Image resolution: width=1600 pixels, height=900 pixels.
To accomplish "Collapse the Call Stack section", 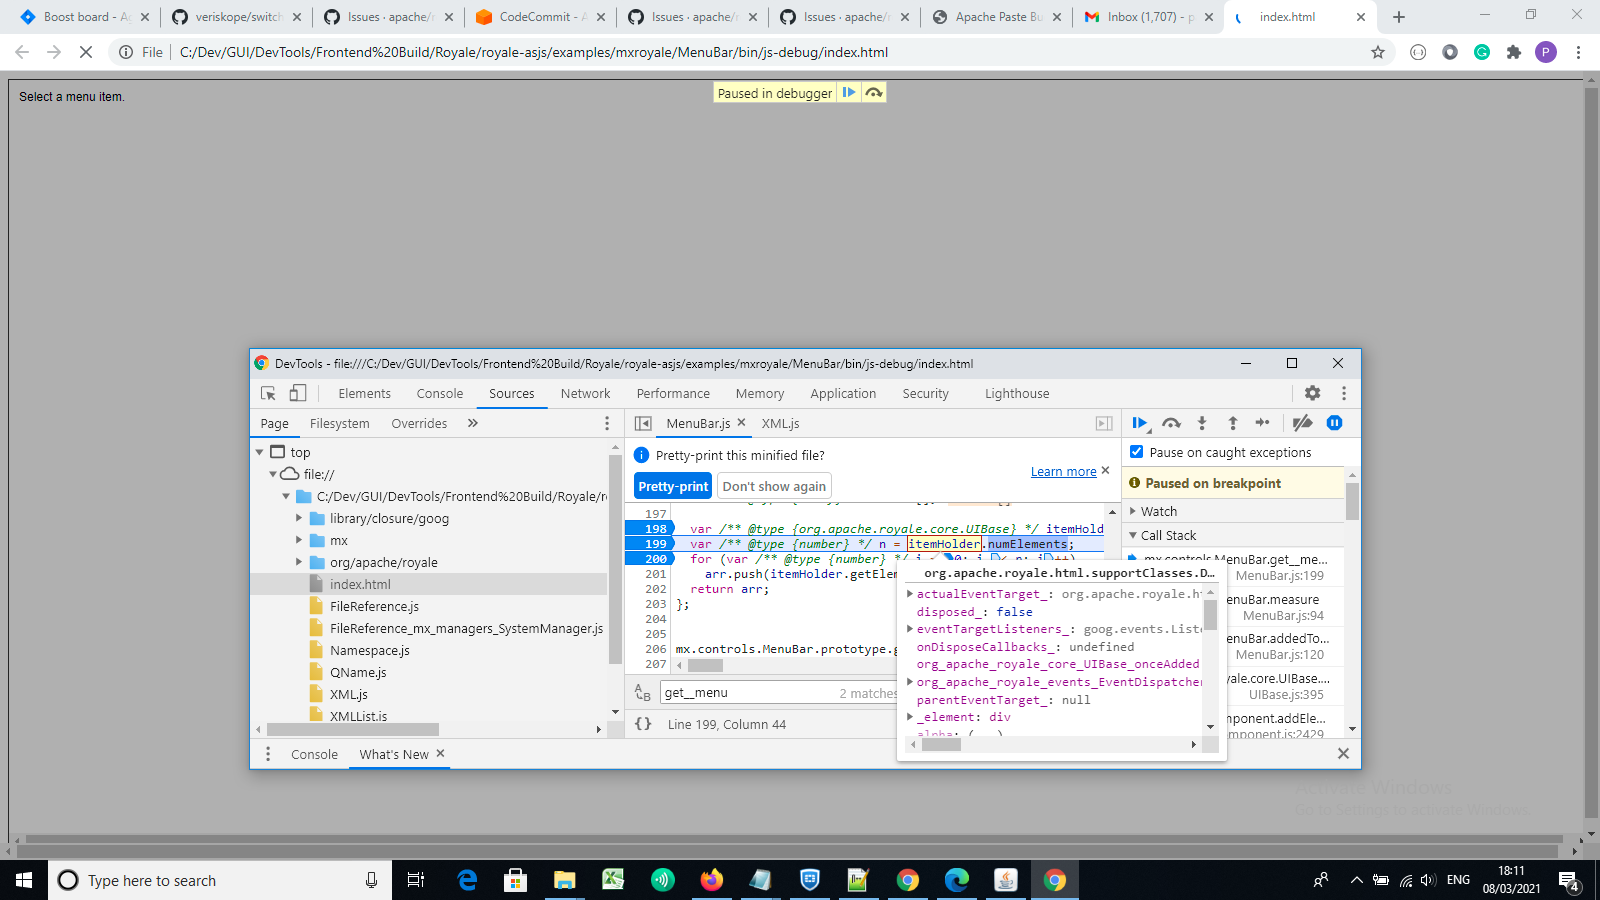I will click(x=1131, y=535).
